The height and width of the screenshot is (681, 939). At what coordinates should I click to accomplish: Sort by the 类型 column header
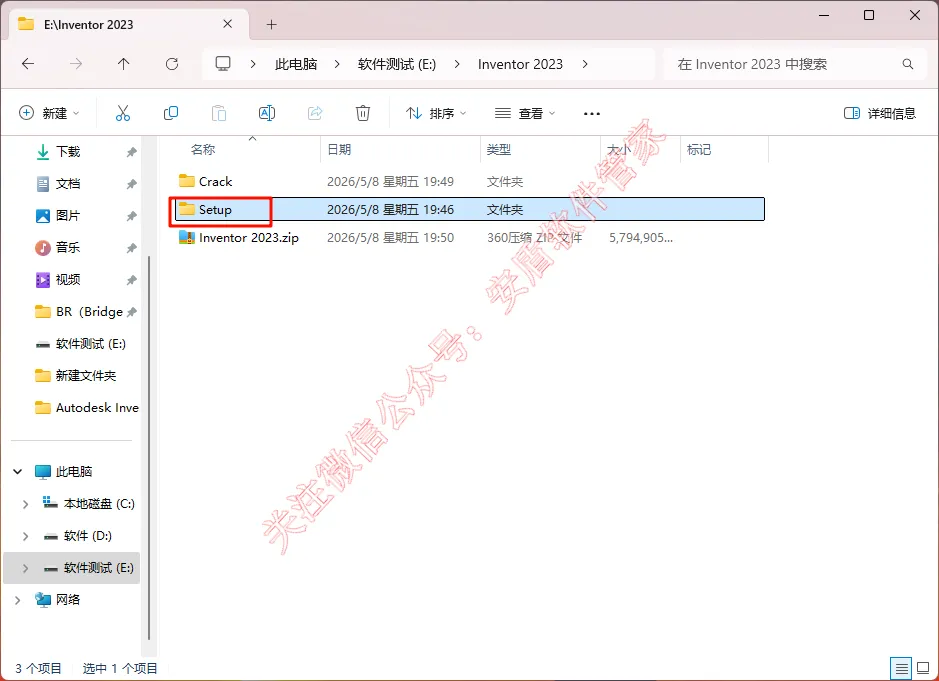499,150
